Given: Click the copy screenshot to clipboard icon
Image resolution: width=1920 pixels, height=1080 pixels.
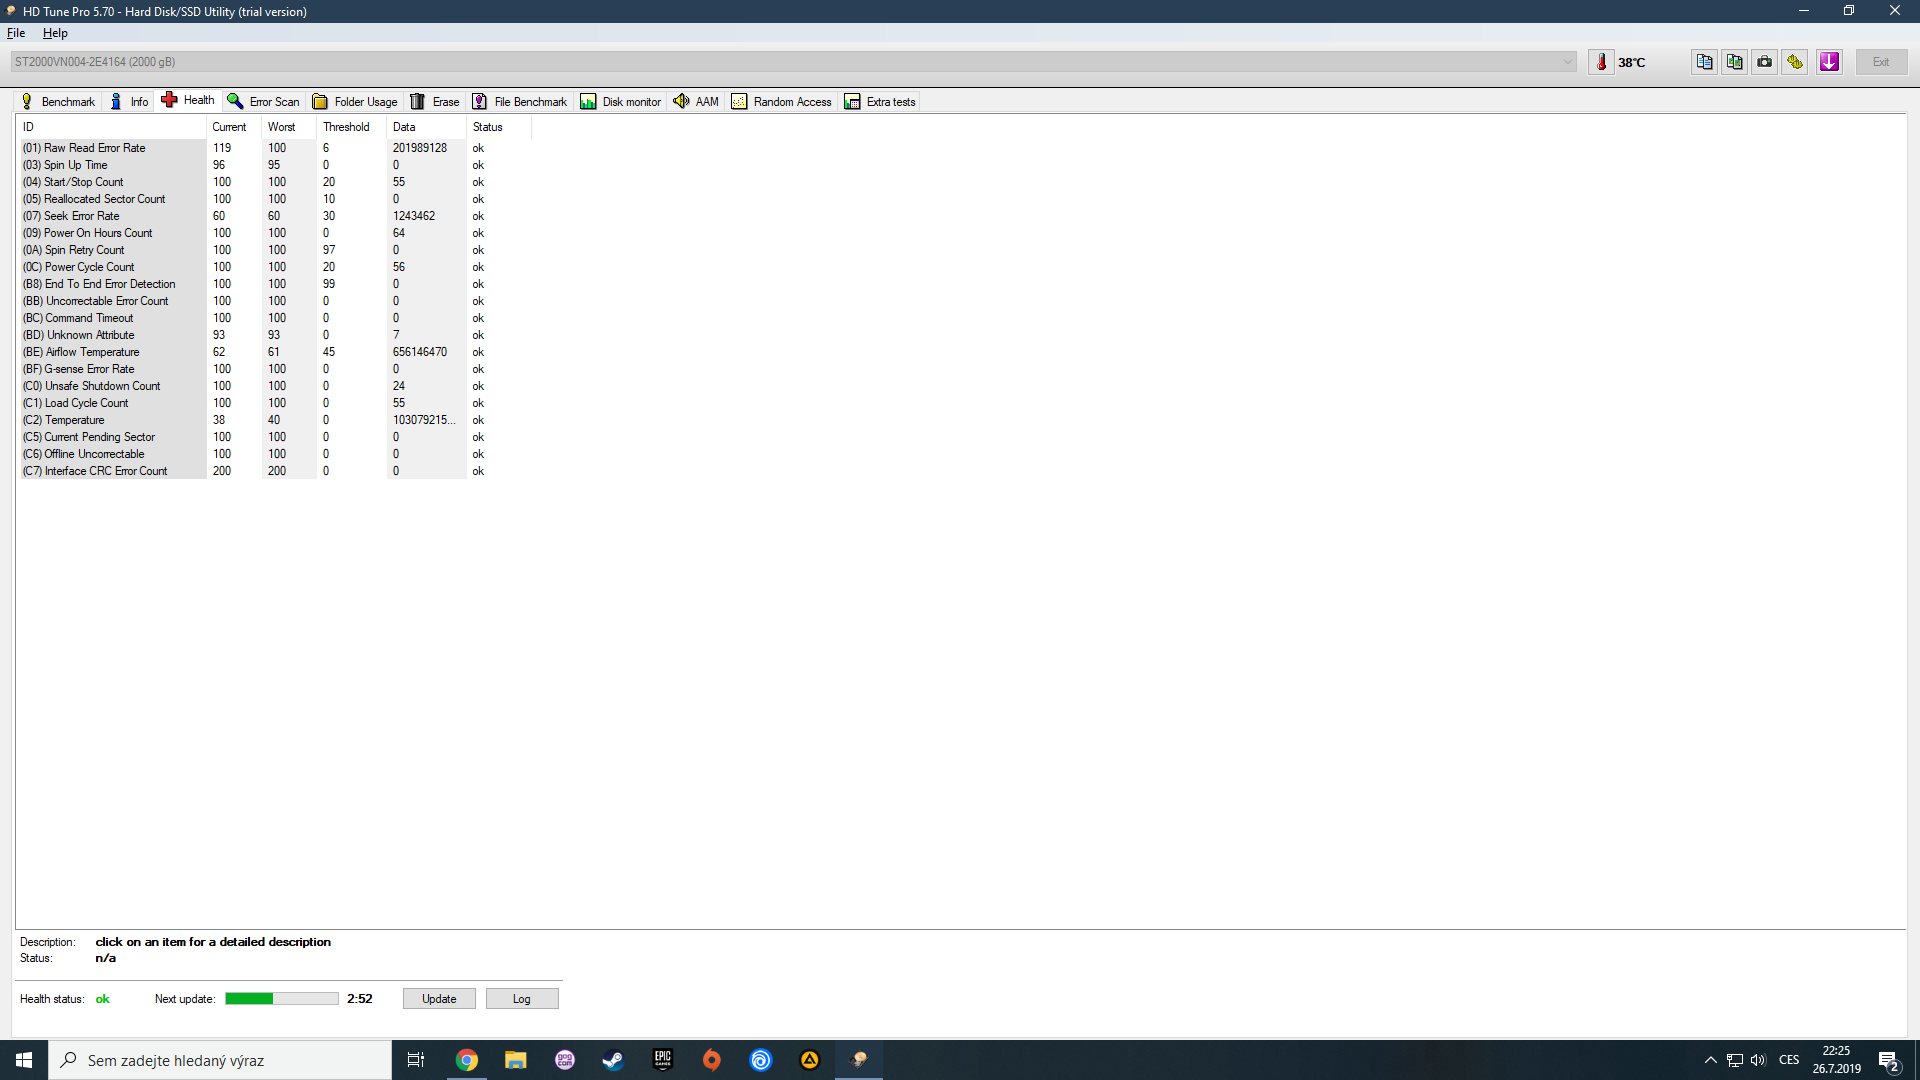Looking at the screenshot, I should pyautogui.click(x=1734, y=62).
